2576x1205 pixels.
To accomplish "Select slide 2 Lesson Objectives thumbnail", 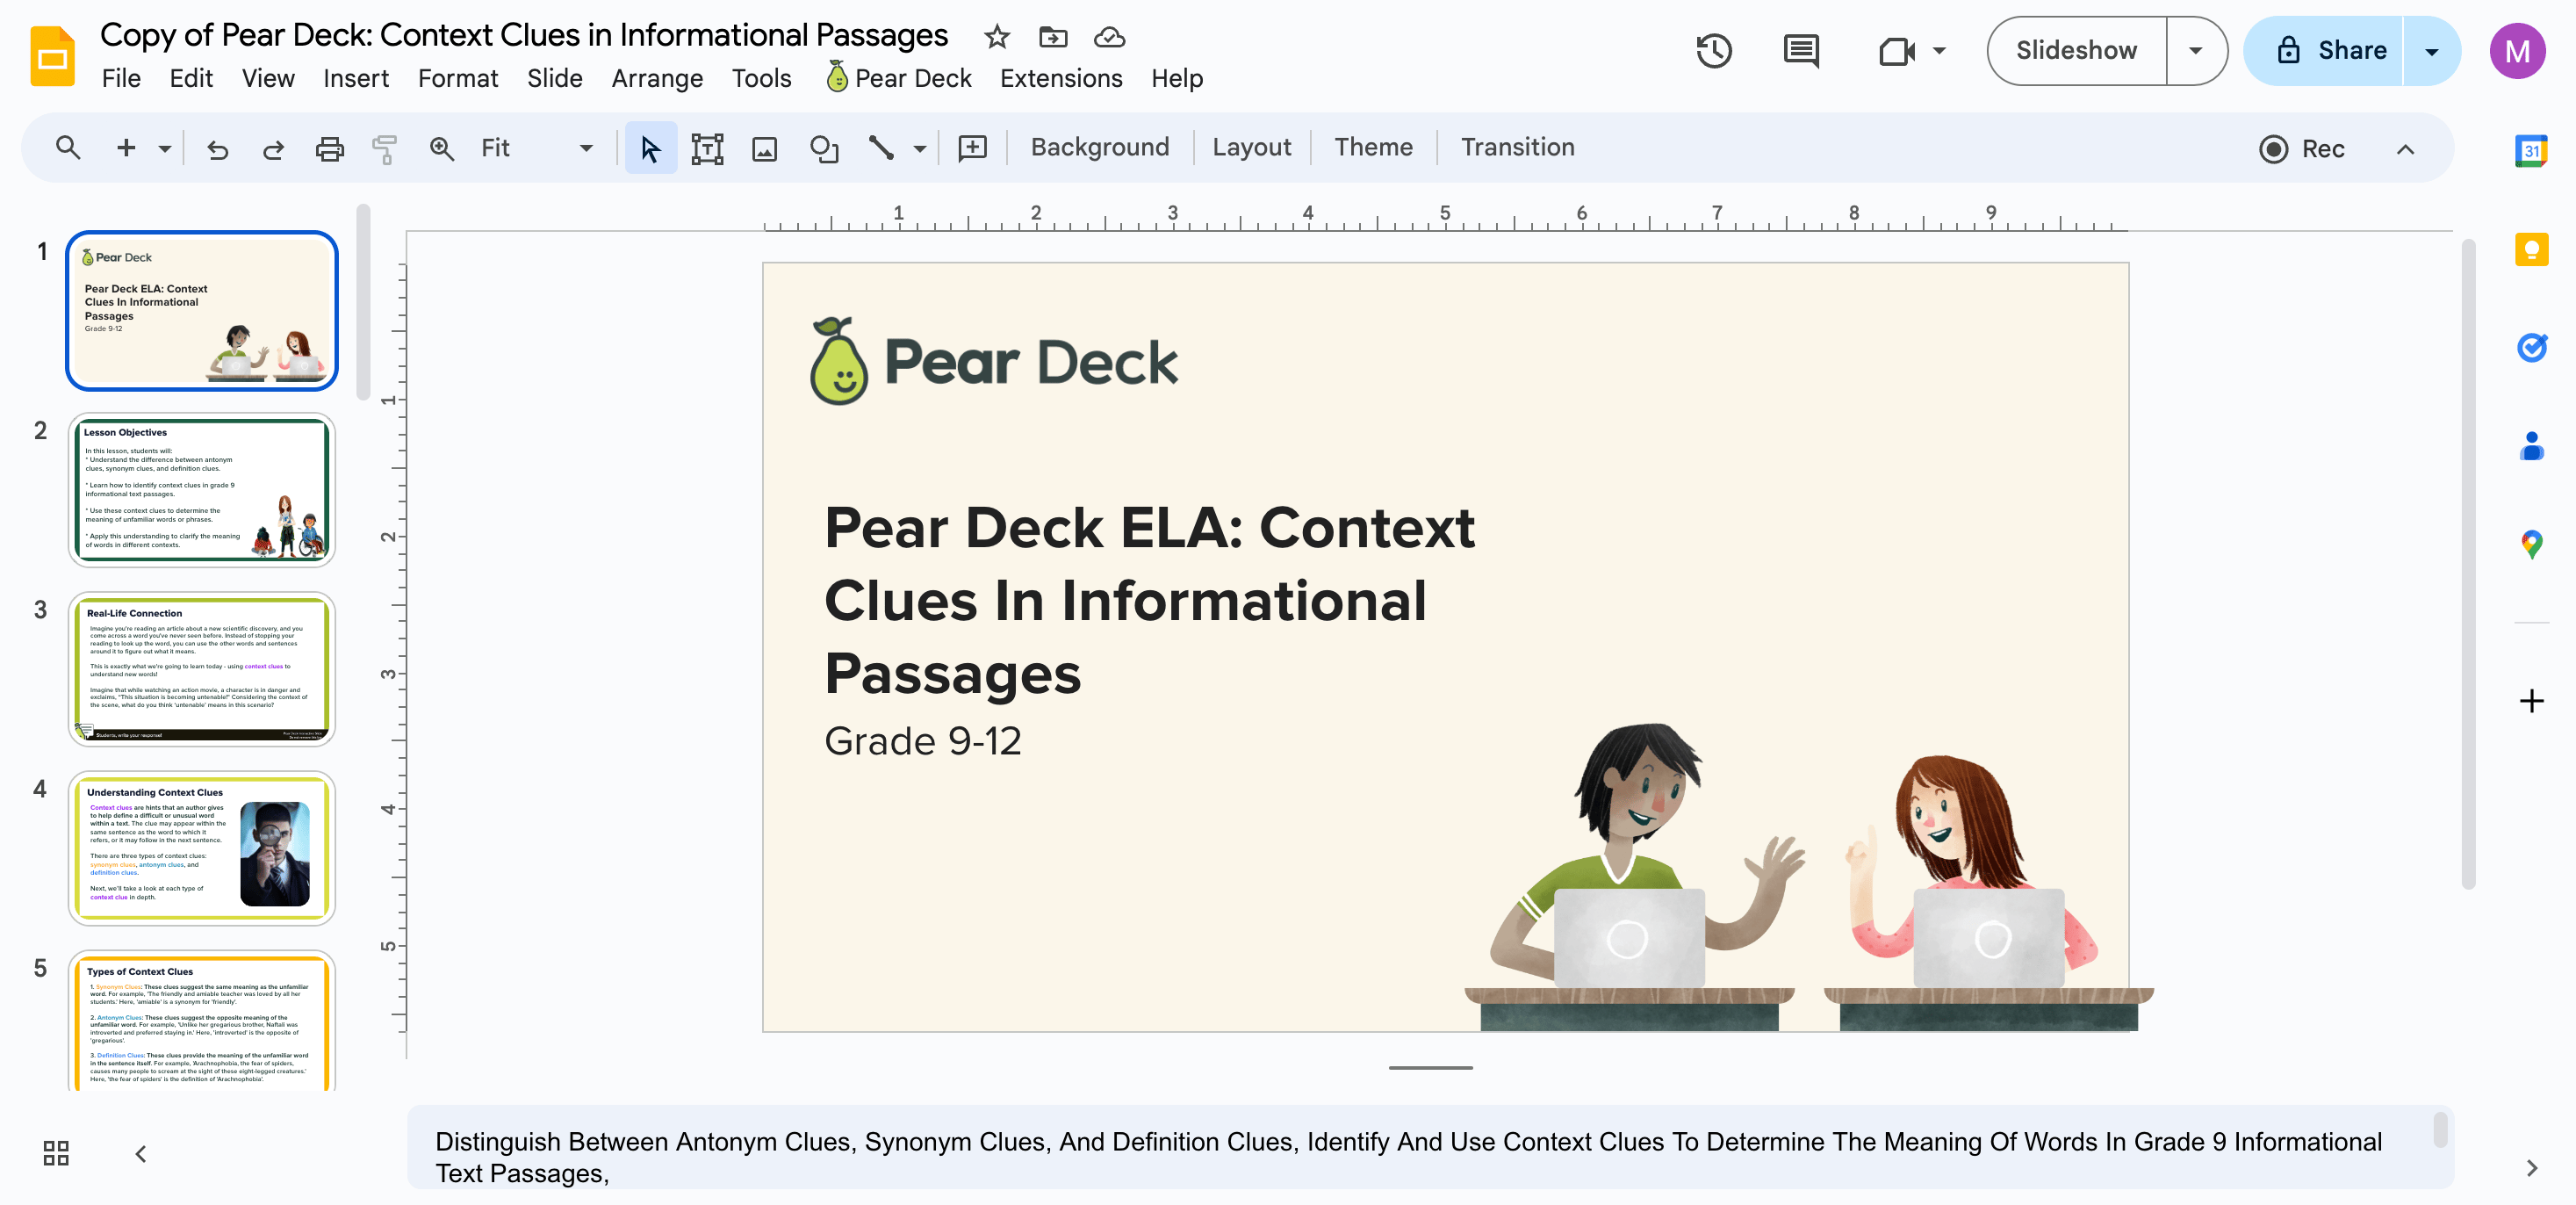I will 202,490.
